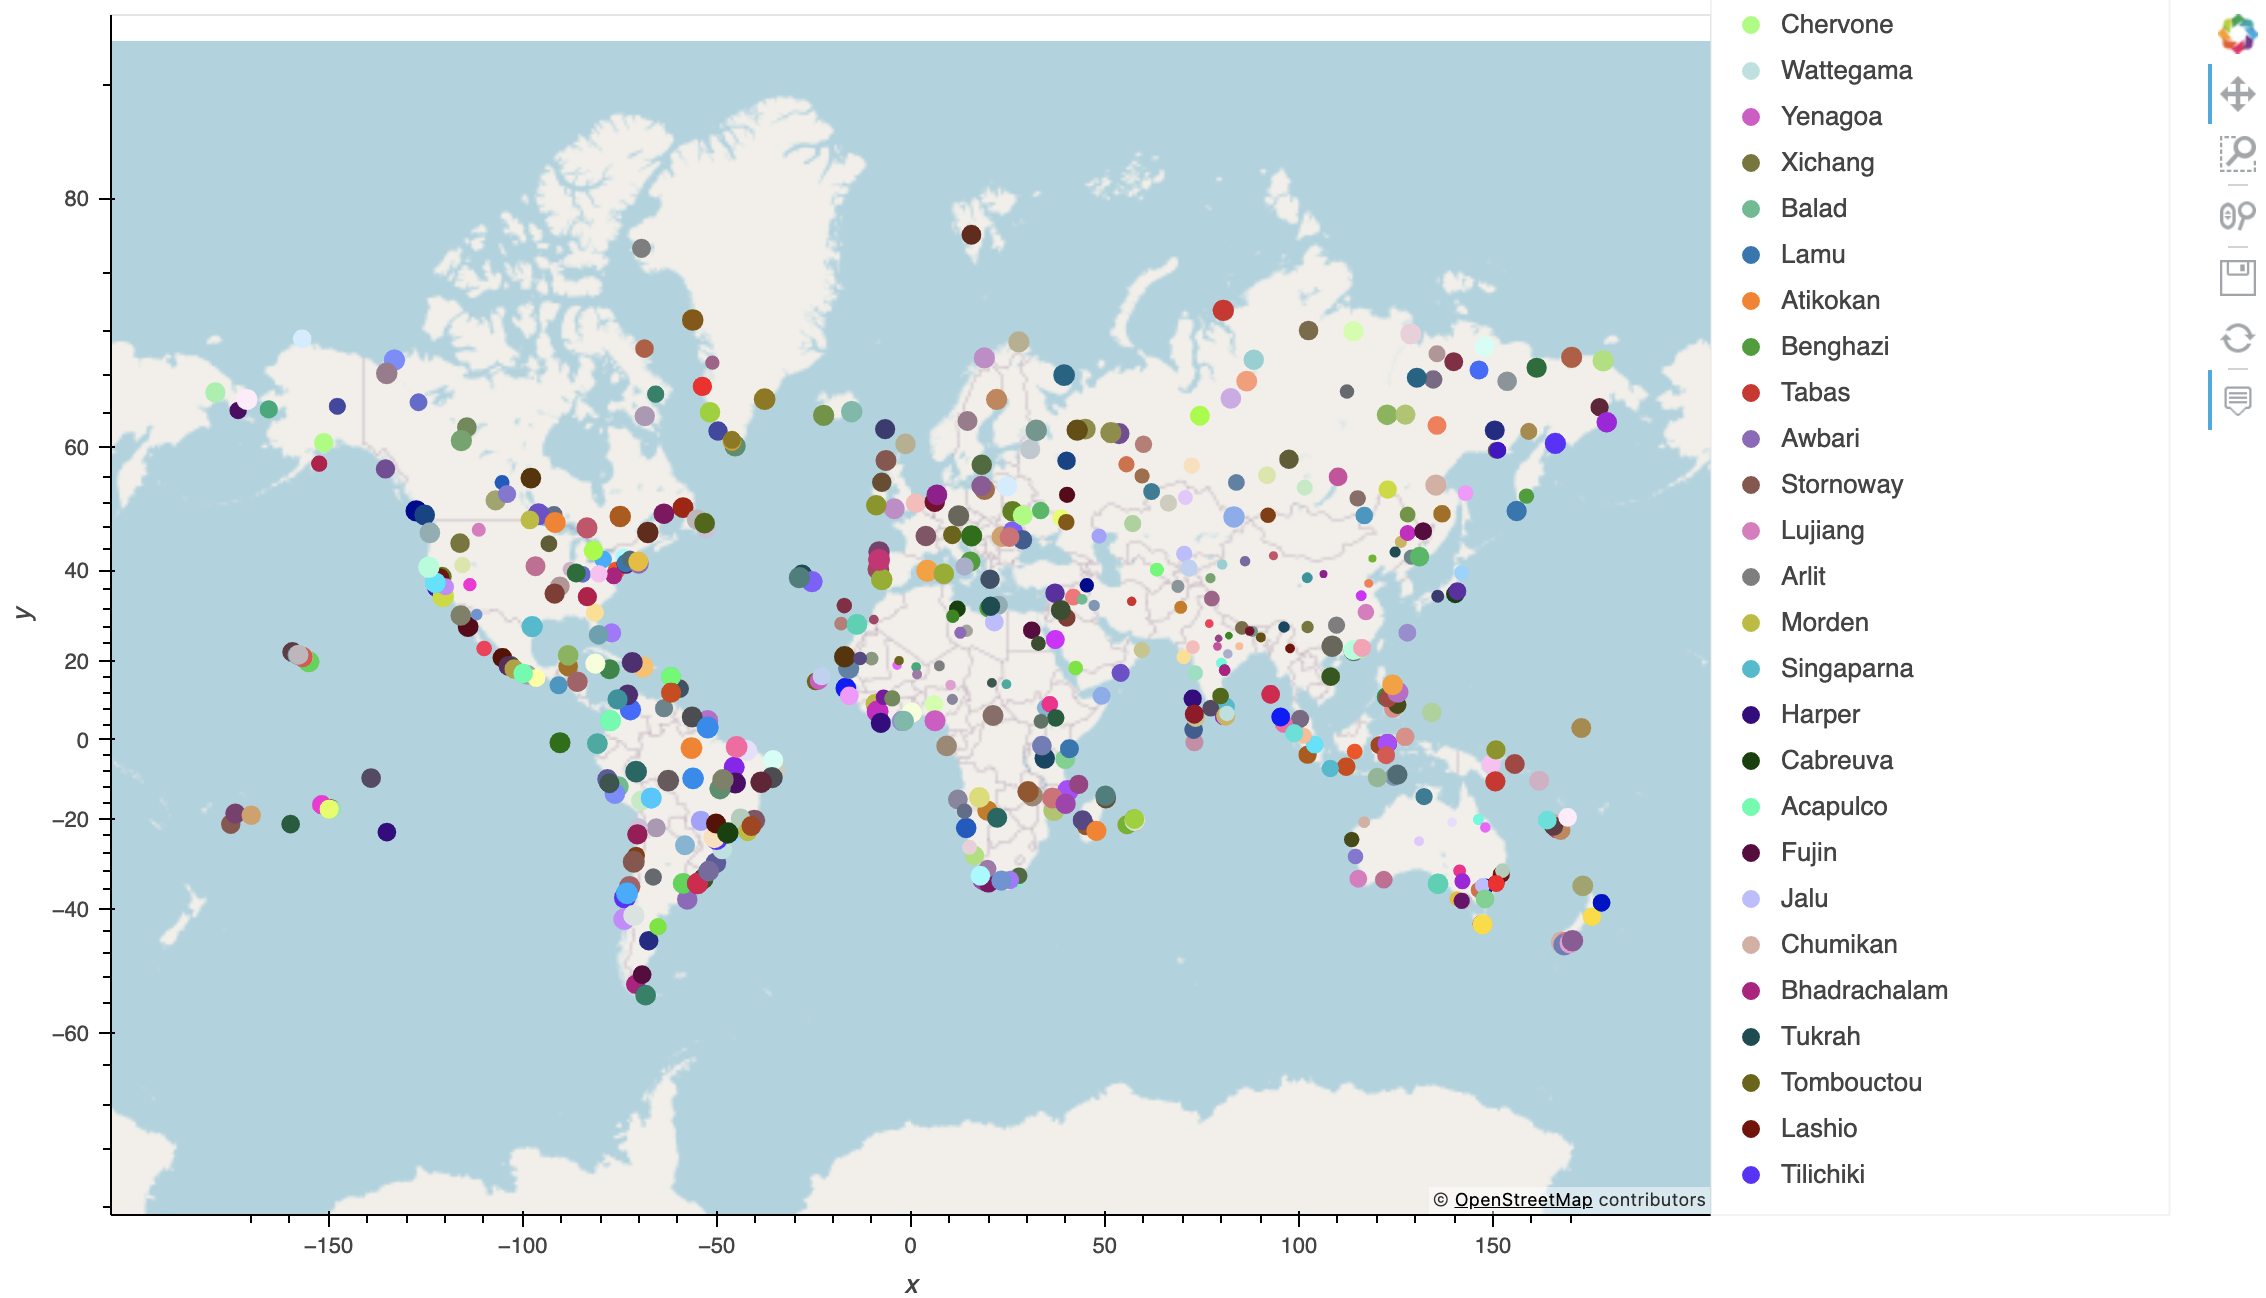
Task: Click the Stornoway legend label
Action: click(1841, 485)
